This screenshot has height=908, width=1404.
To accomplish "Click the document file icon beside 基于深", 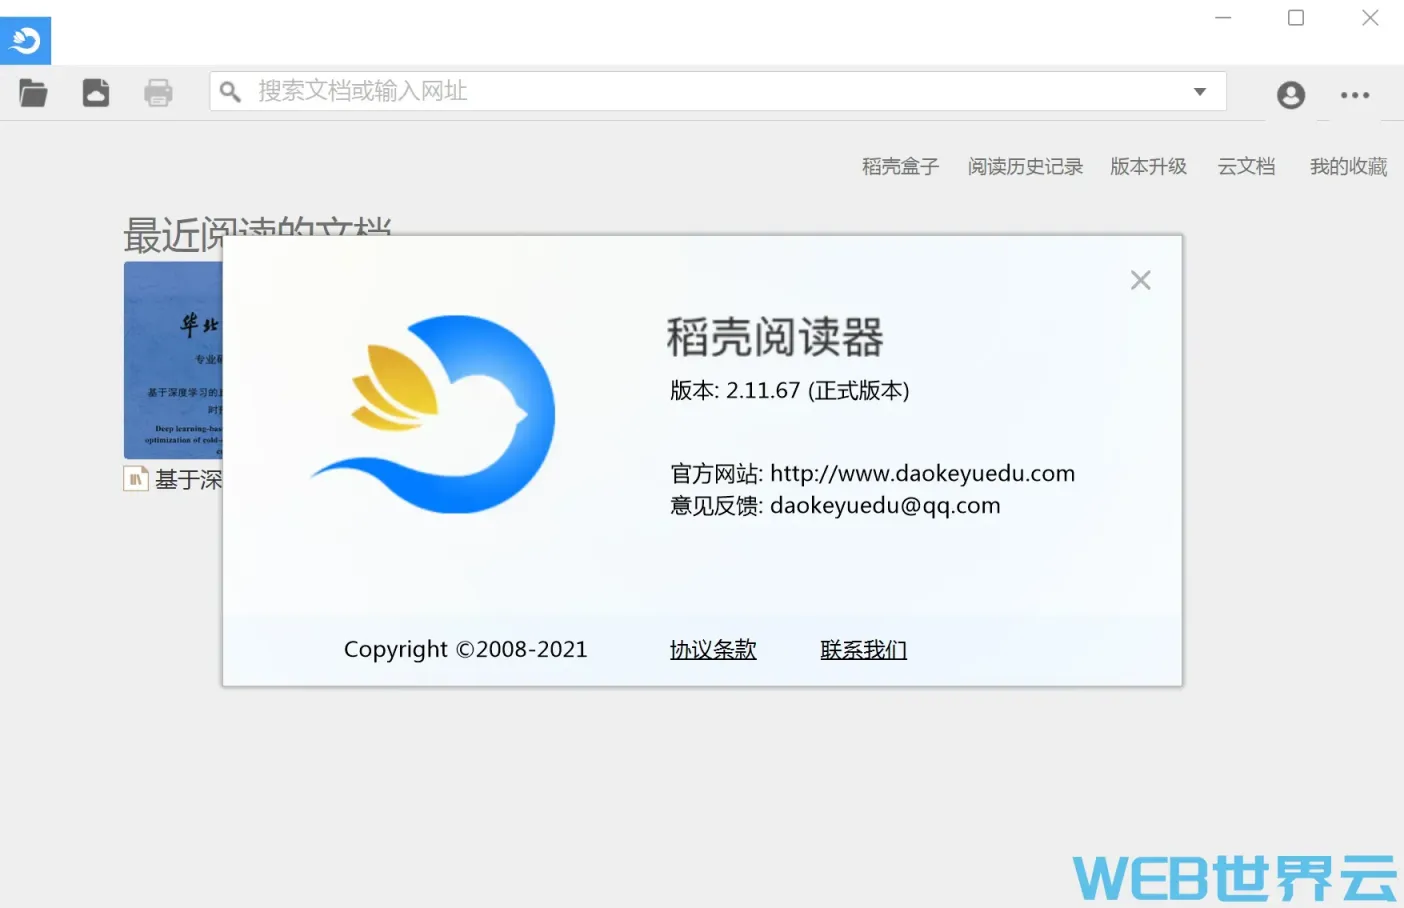I will tap(136, 479).
